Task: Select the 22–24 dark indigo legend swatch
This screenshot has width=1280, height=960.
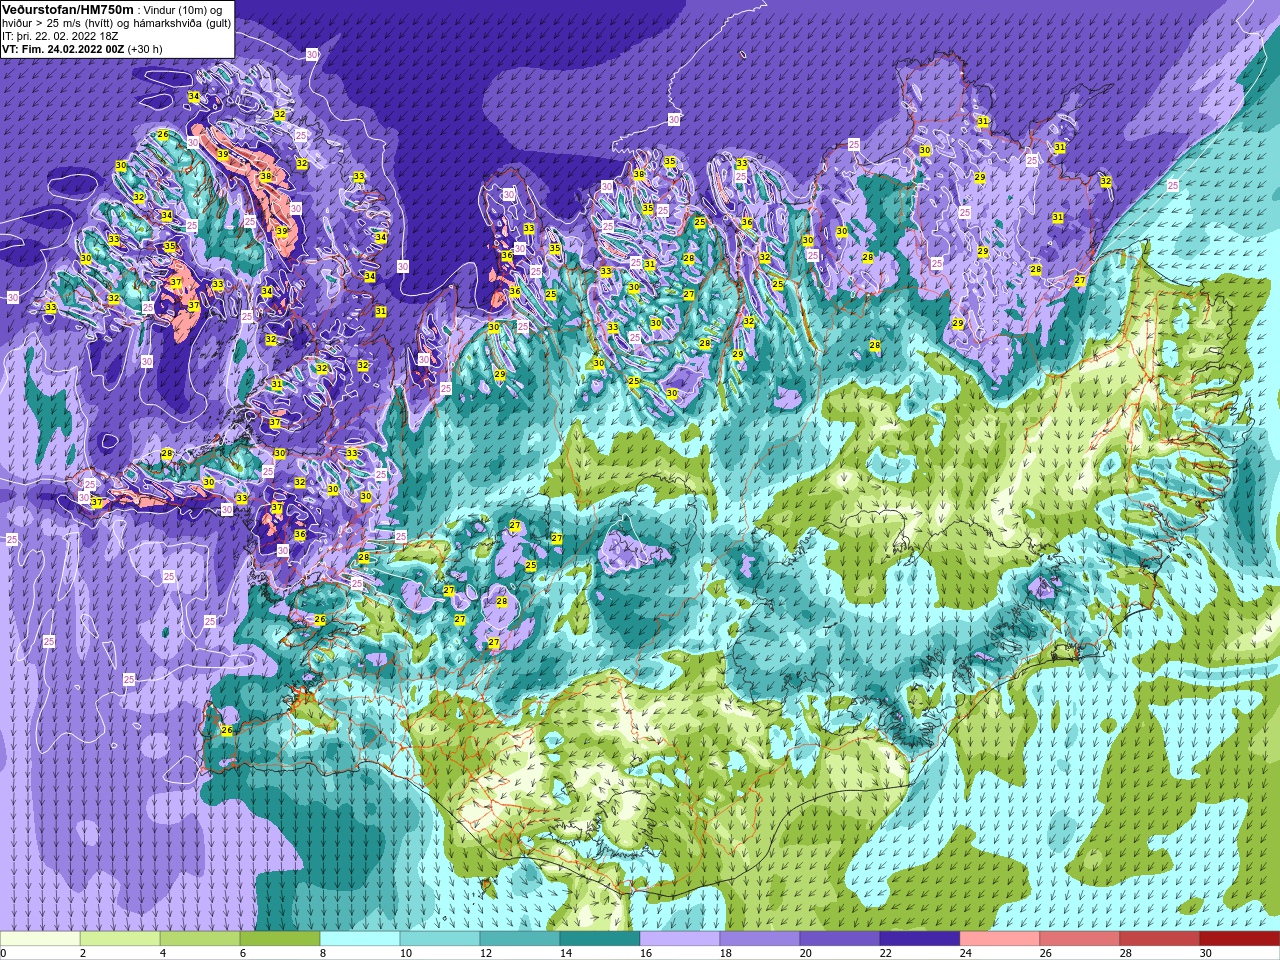Action: [x=920, y=939]
